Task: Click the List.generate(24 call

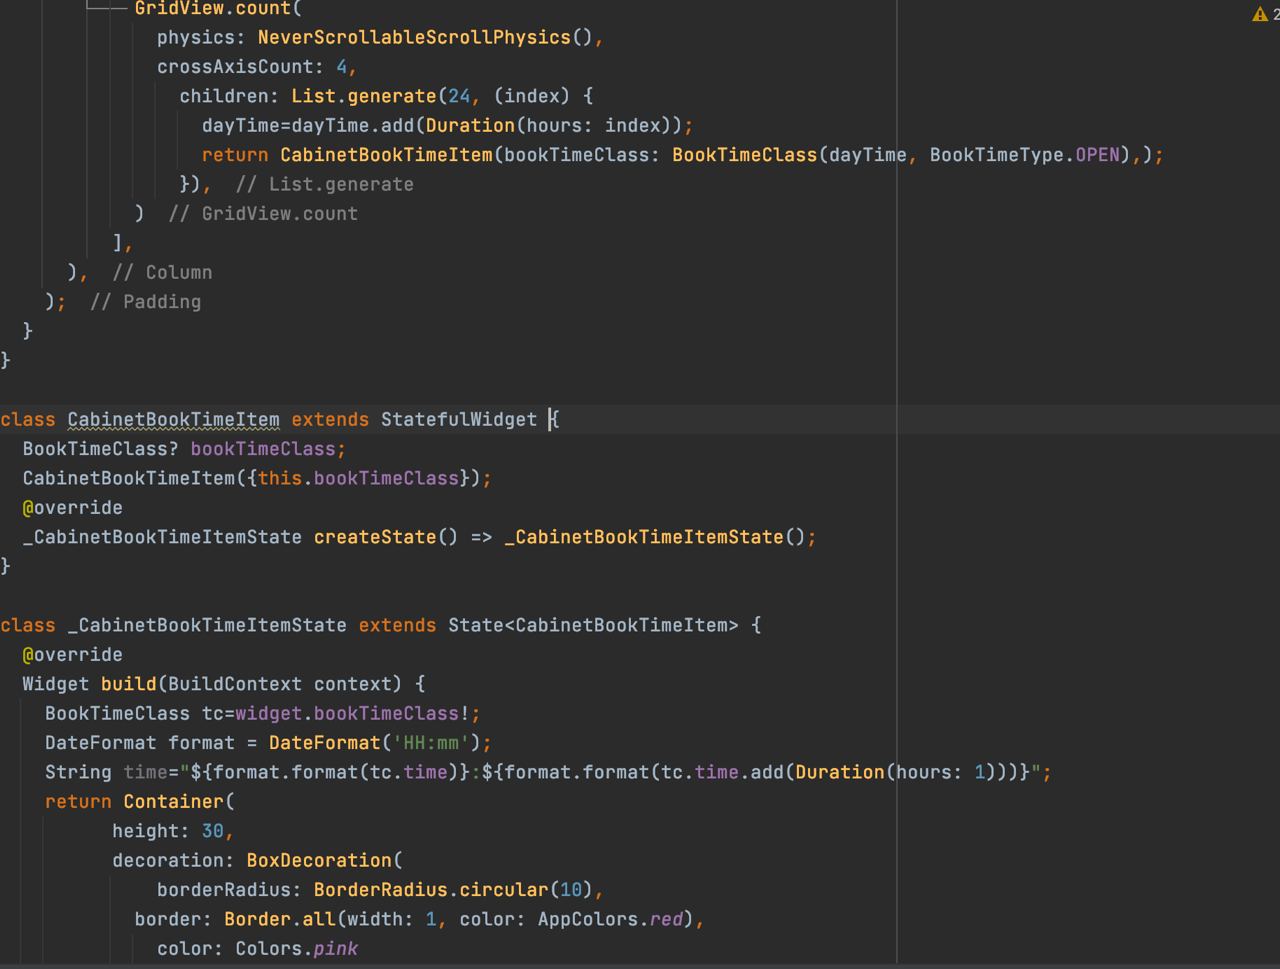Action: (381, 96)
